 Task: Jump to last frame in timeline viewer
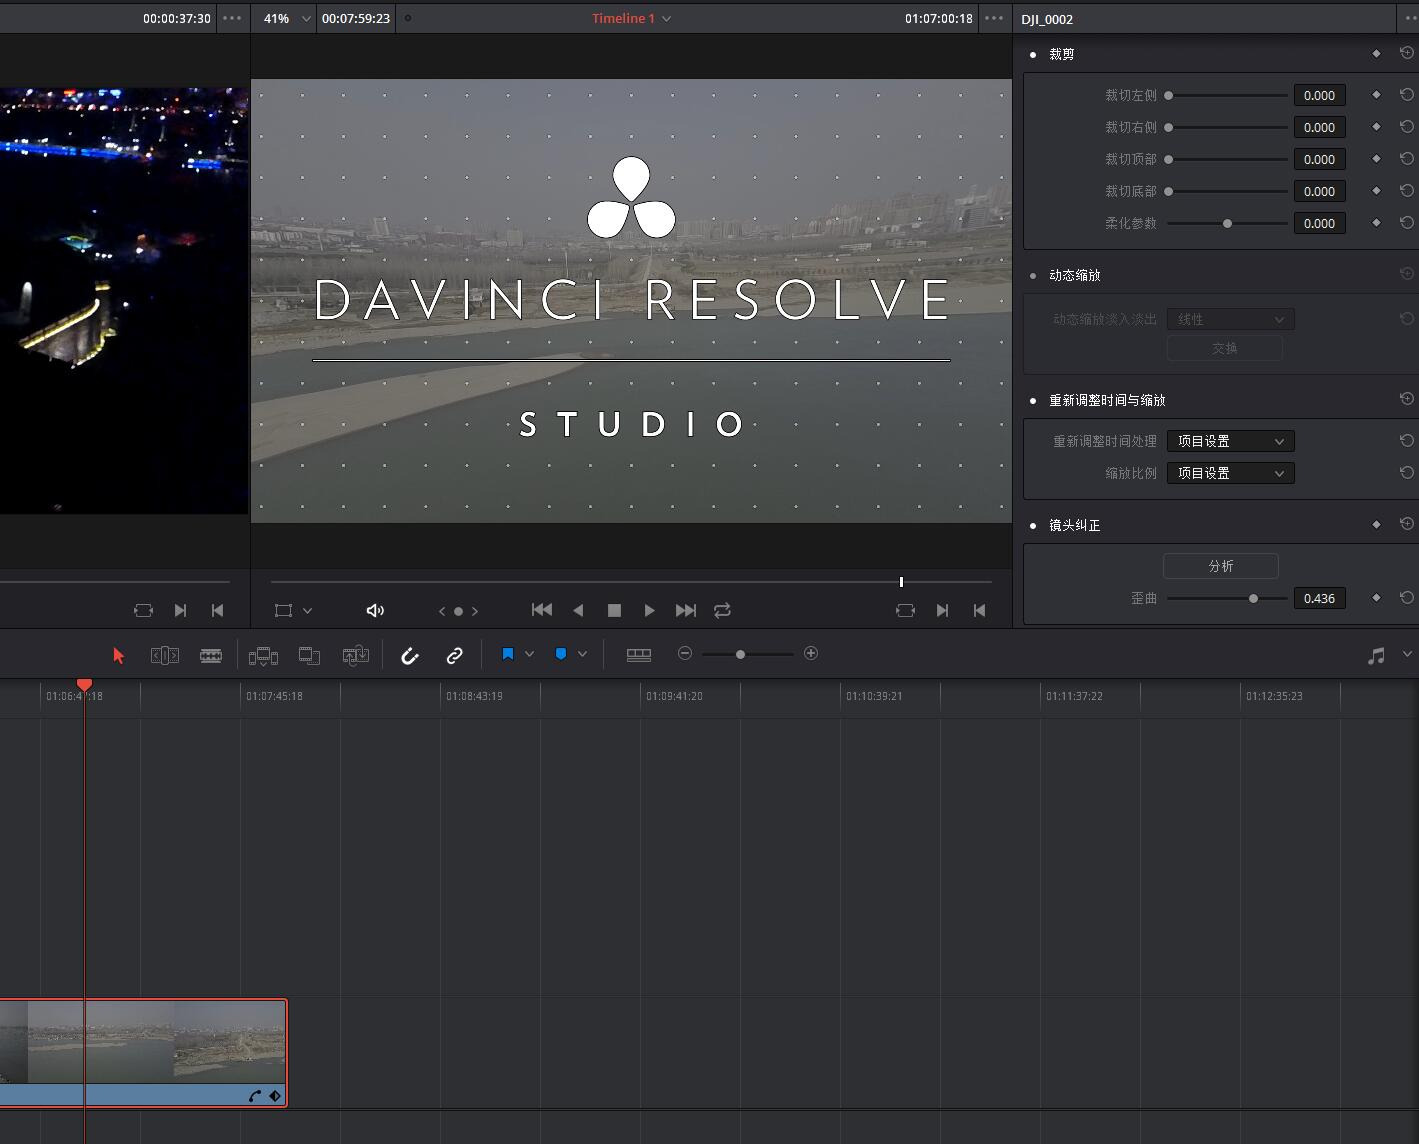point(686,610)
